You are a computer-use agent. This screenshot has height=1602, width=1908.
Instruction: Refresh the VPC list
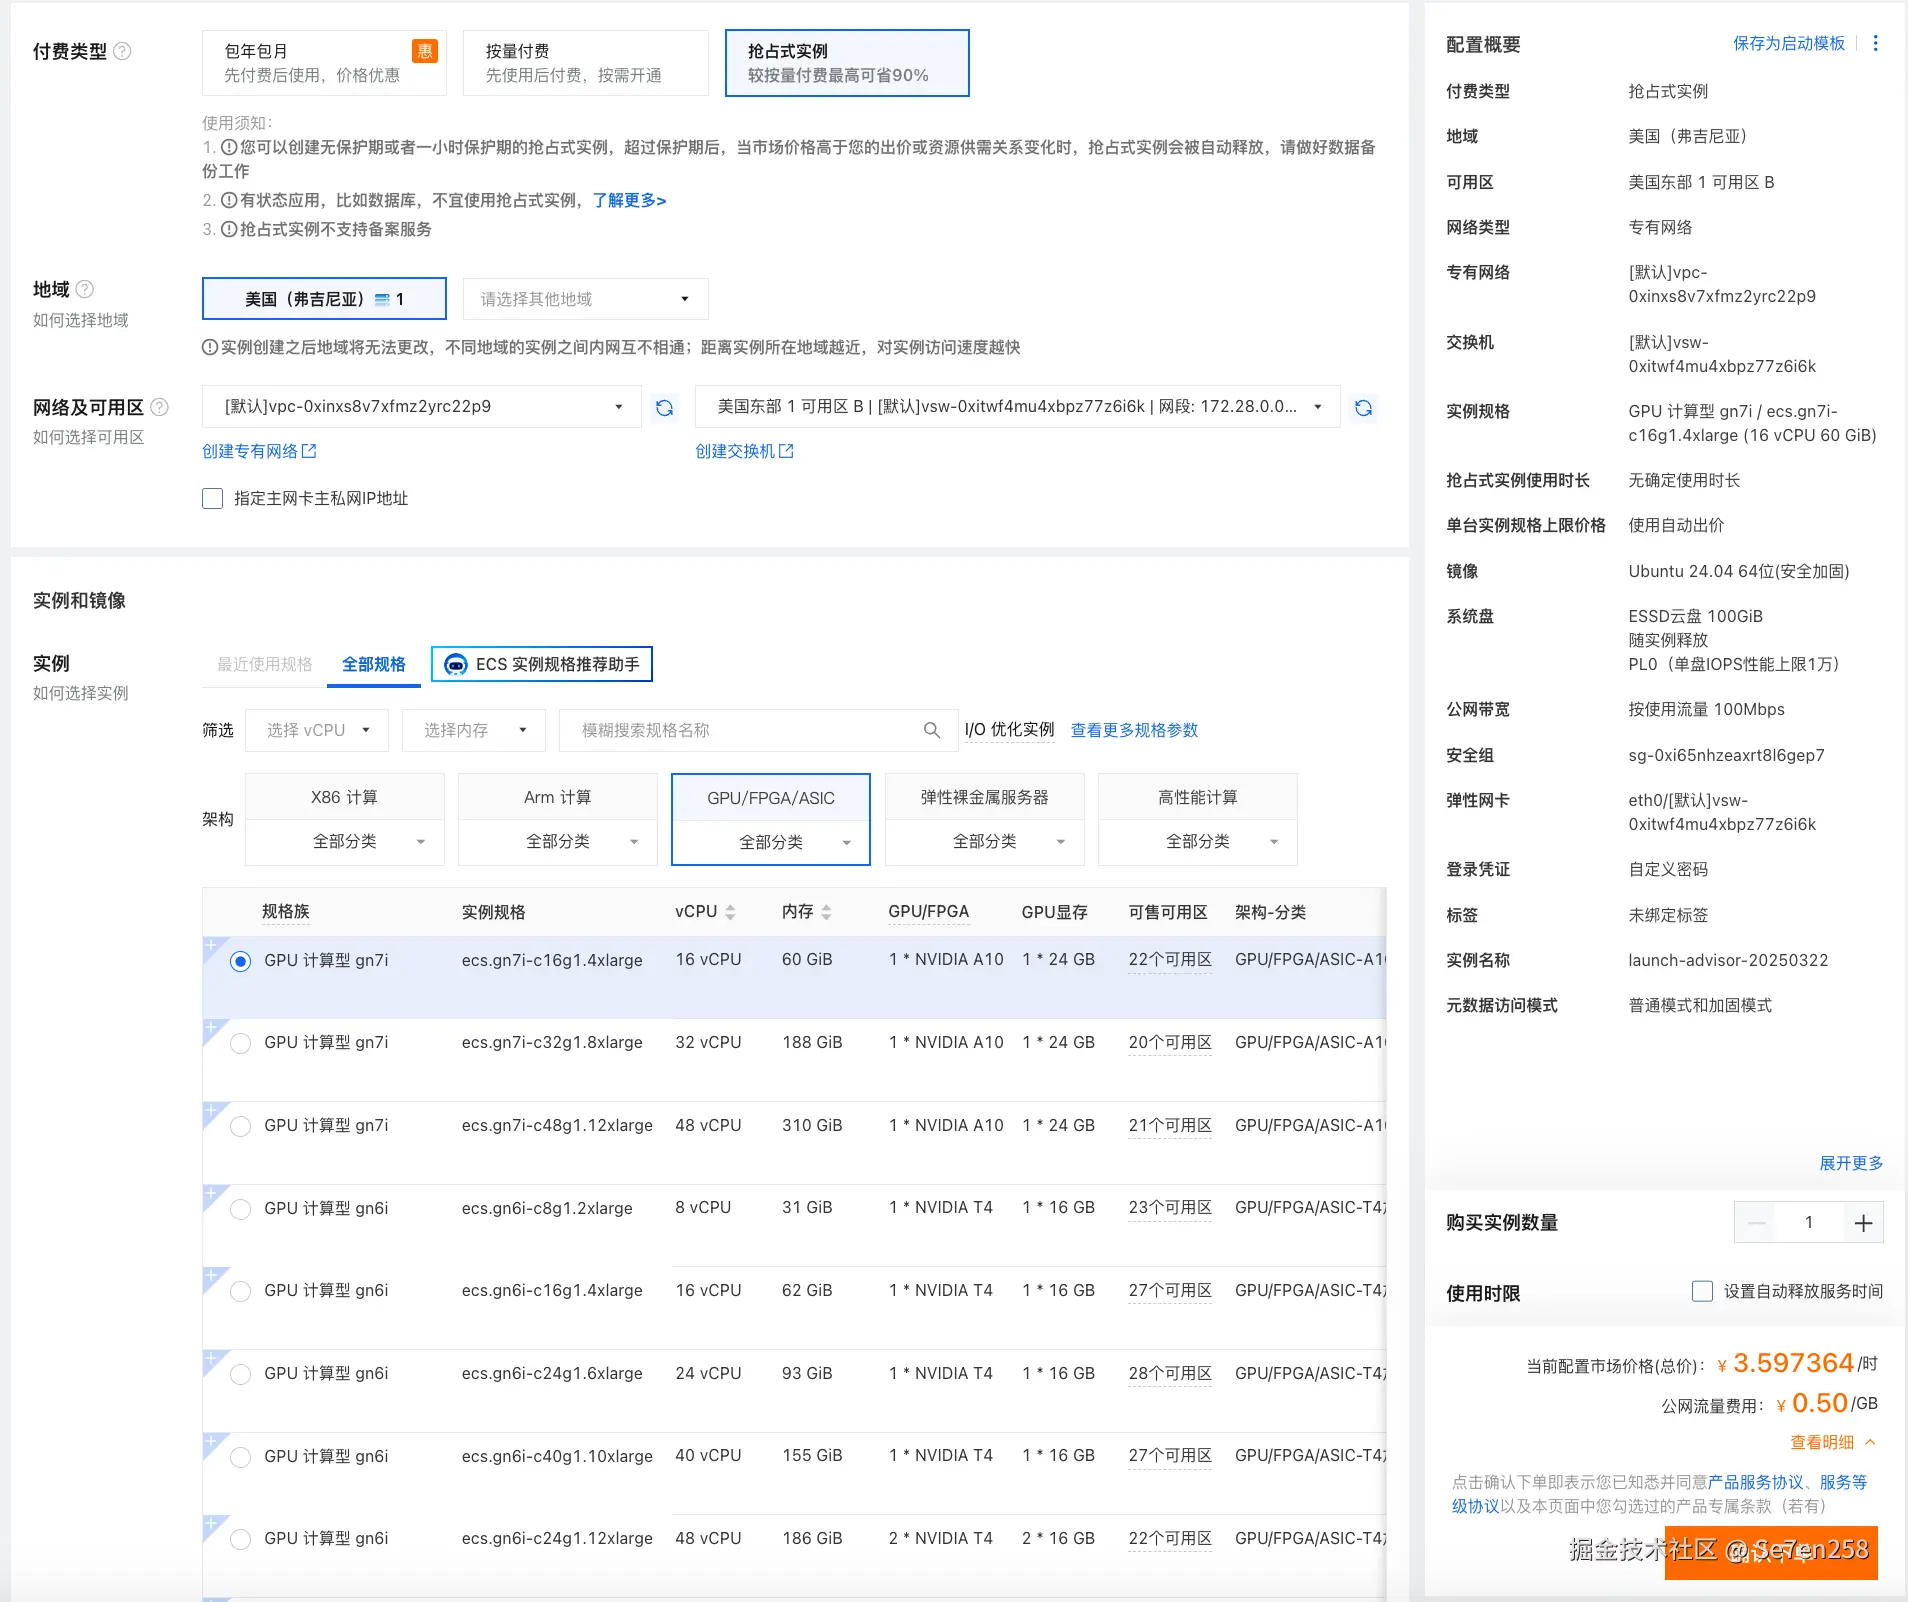click(x=664, y=407)
